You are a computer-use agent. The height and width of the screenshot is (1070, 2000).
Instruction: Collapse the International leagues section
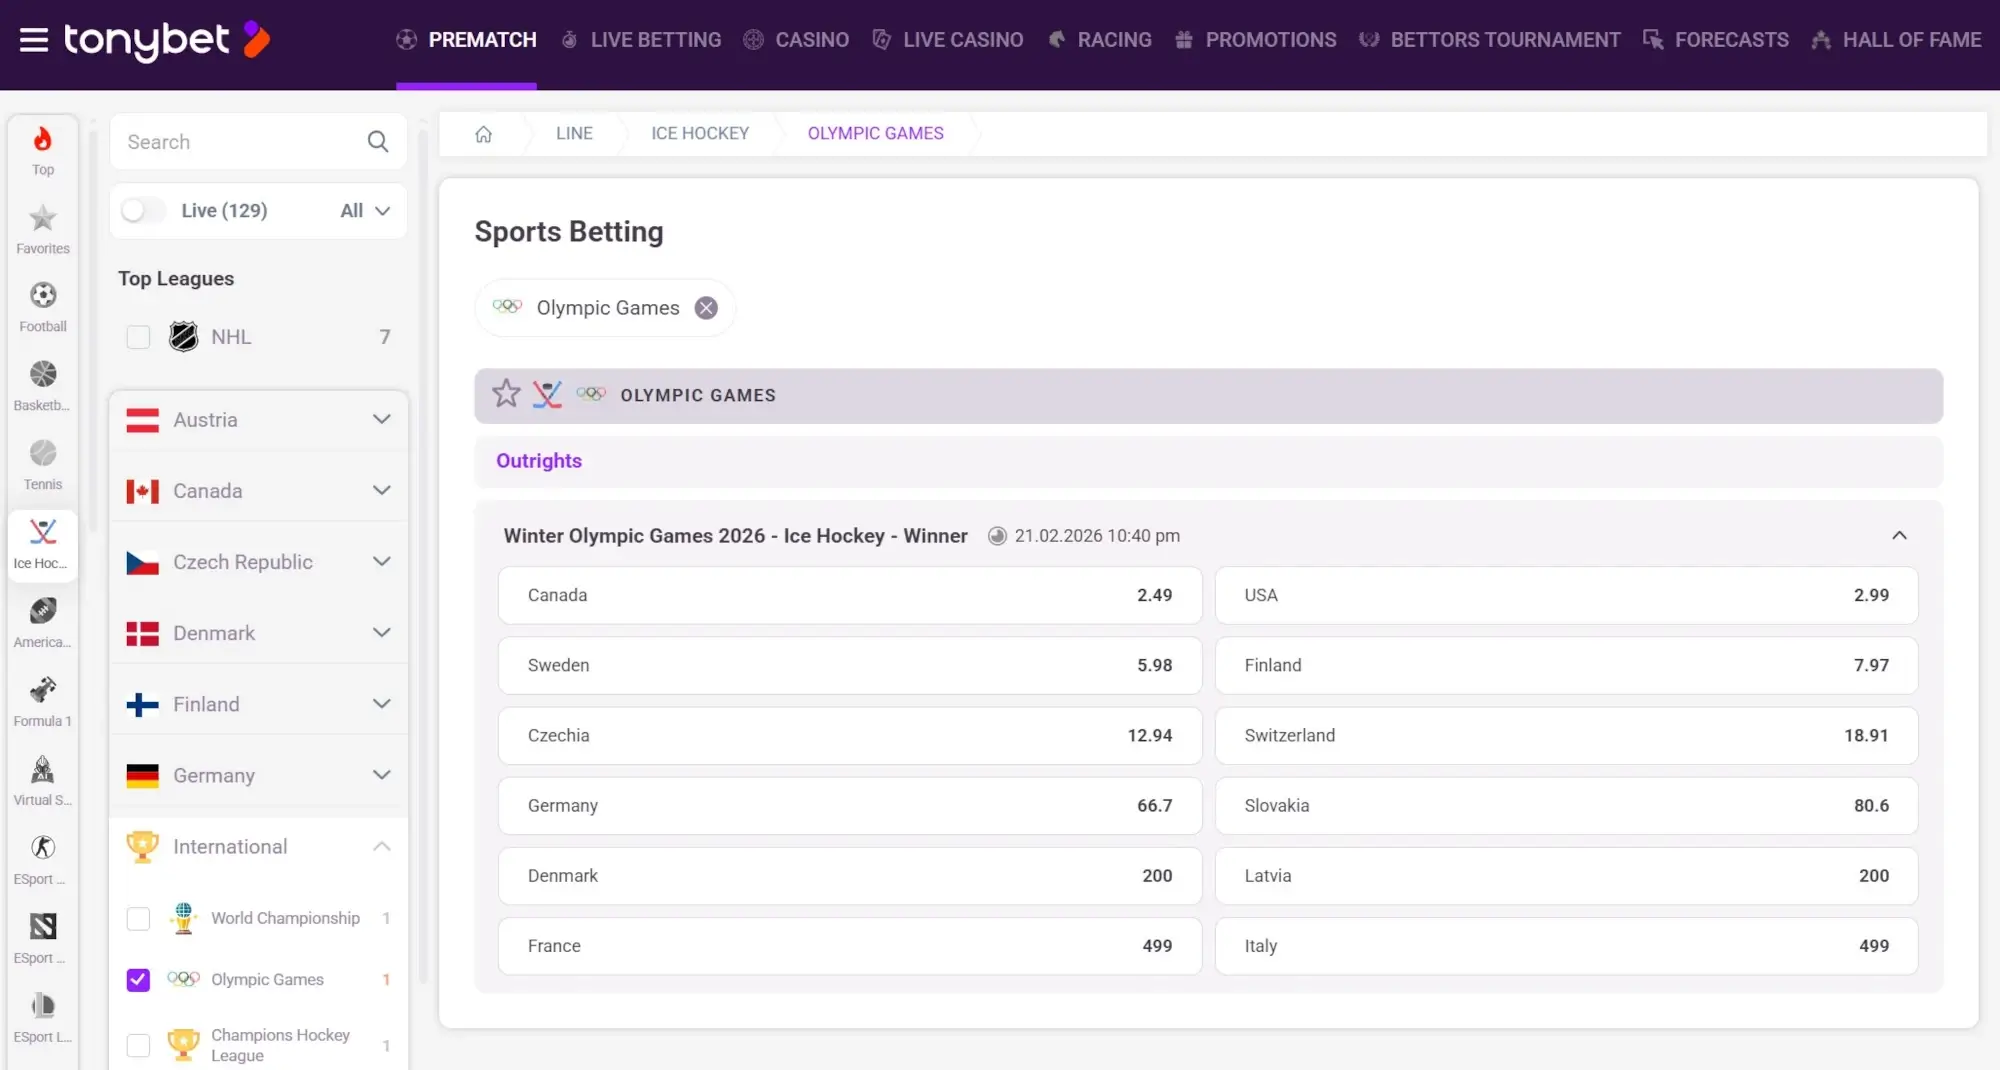pos(381,846)
